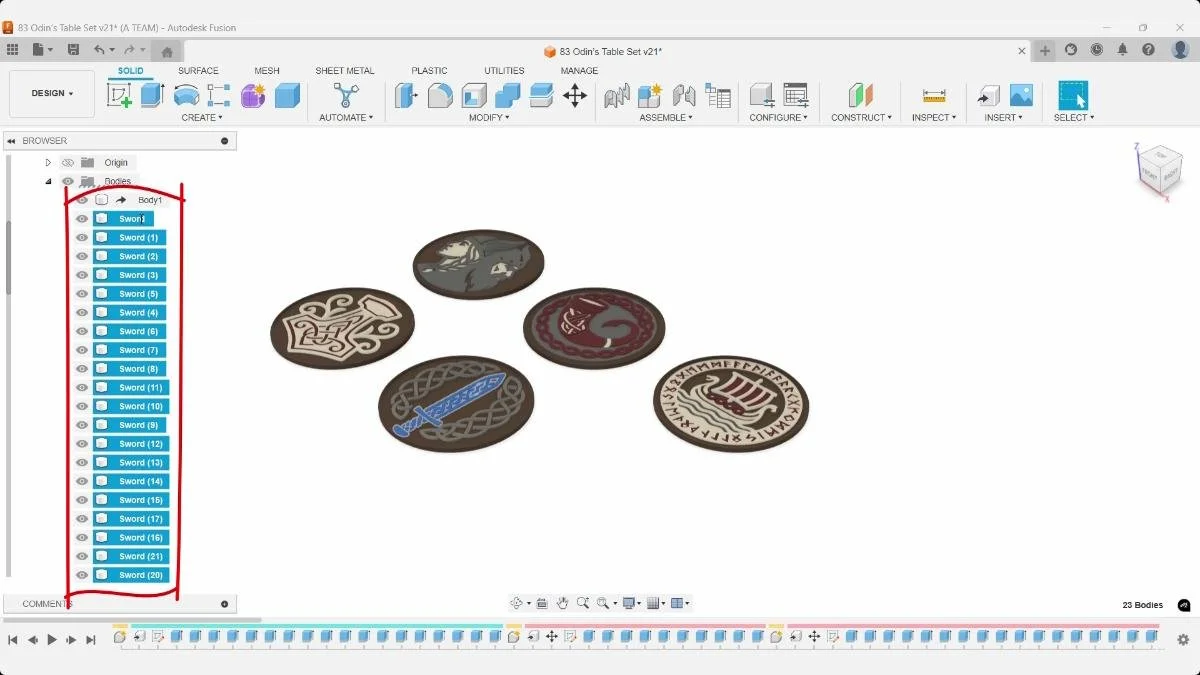Select the Fillet tool

440,95
